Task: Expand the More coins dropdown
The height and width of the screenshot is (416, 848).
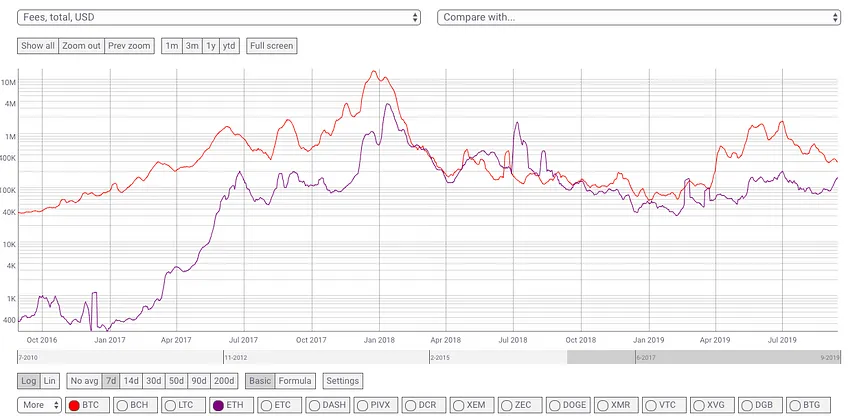Action: coord(40,405)
